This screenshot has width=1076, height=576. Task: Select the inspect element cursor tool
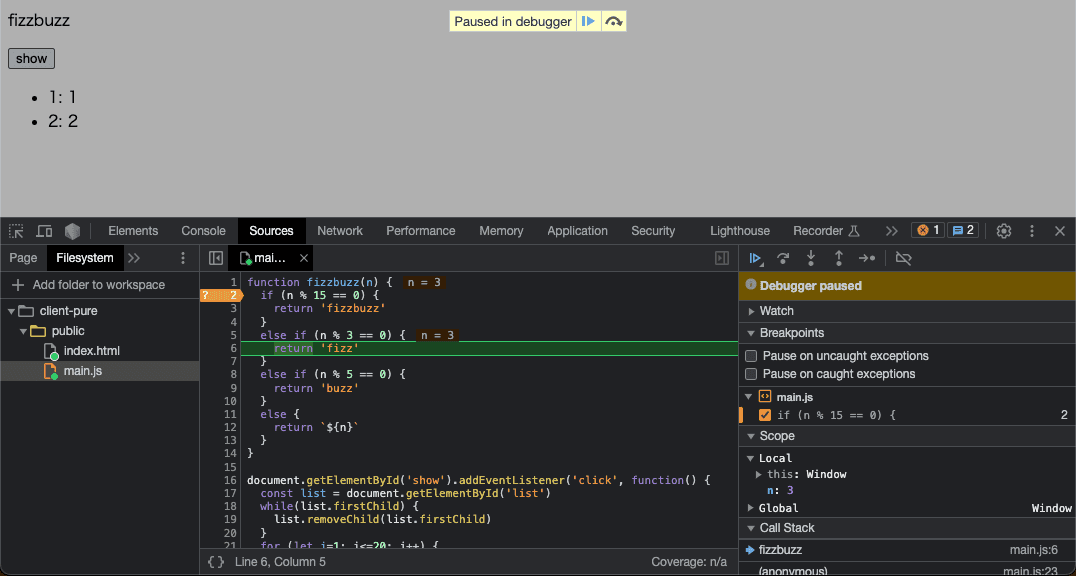[16, 230]
